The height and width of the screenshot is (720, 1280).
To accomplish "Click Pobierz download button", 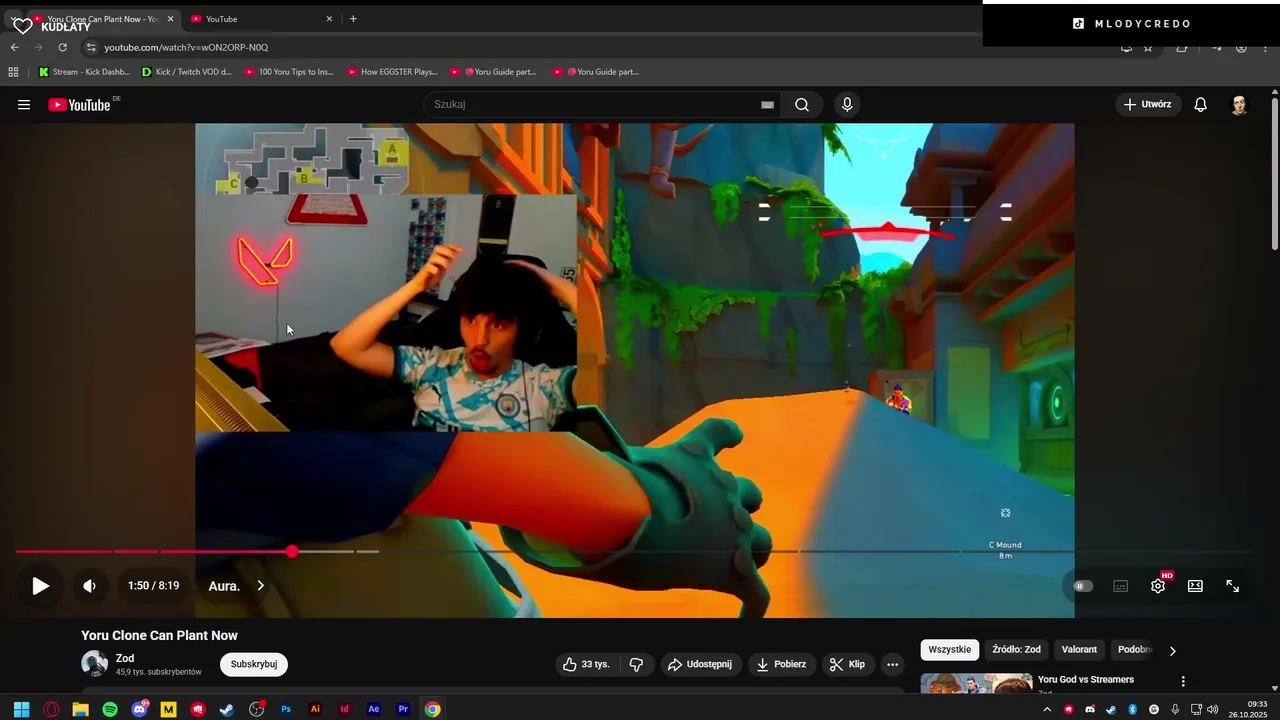I will click(781, 664).
